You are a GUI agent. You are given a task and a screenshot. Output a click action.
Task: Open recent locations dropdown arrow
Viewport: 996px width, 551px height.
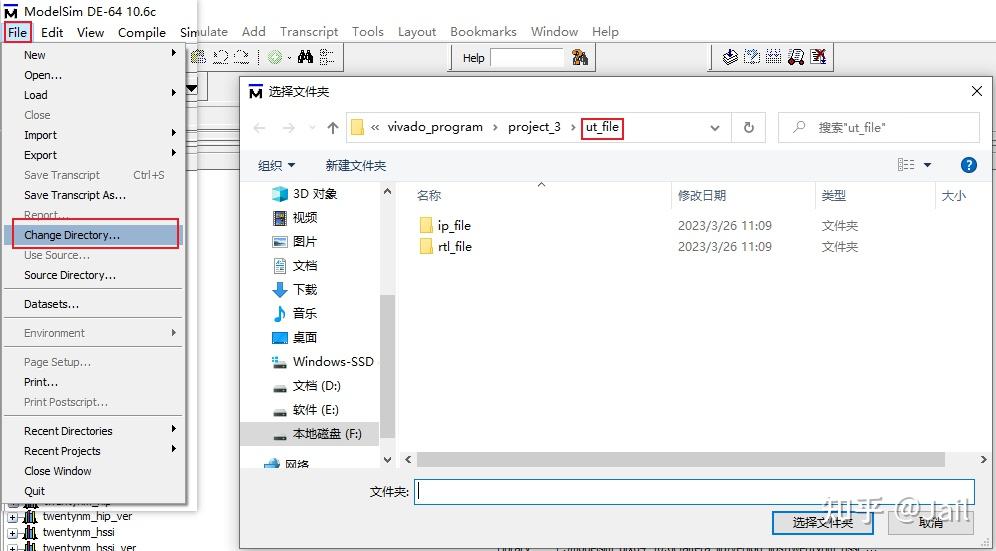(x=312, y=128)
